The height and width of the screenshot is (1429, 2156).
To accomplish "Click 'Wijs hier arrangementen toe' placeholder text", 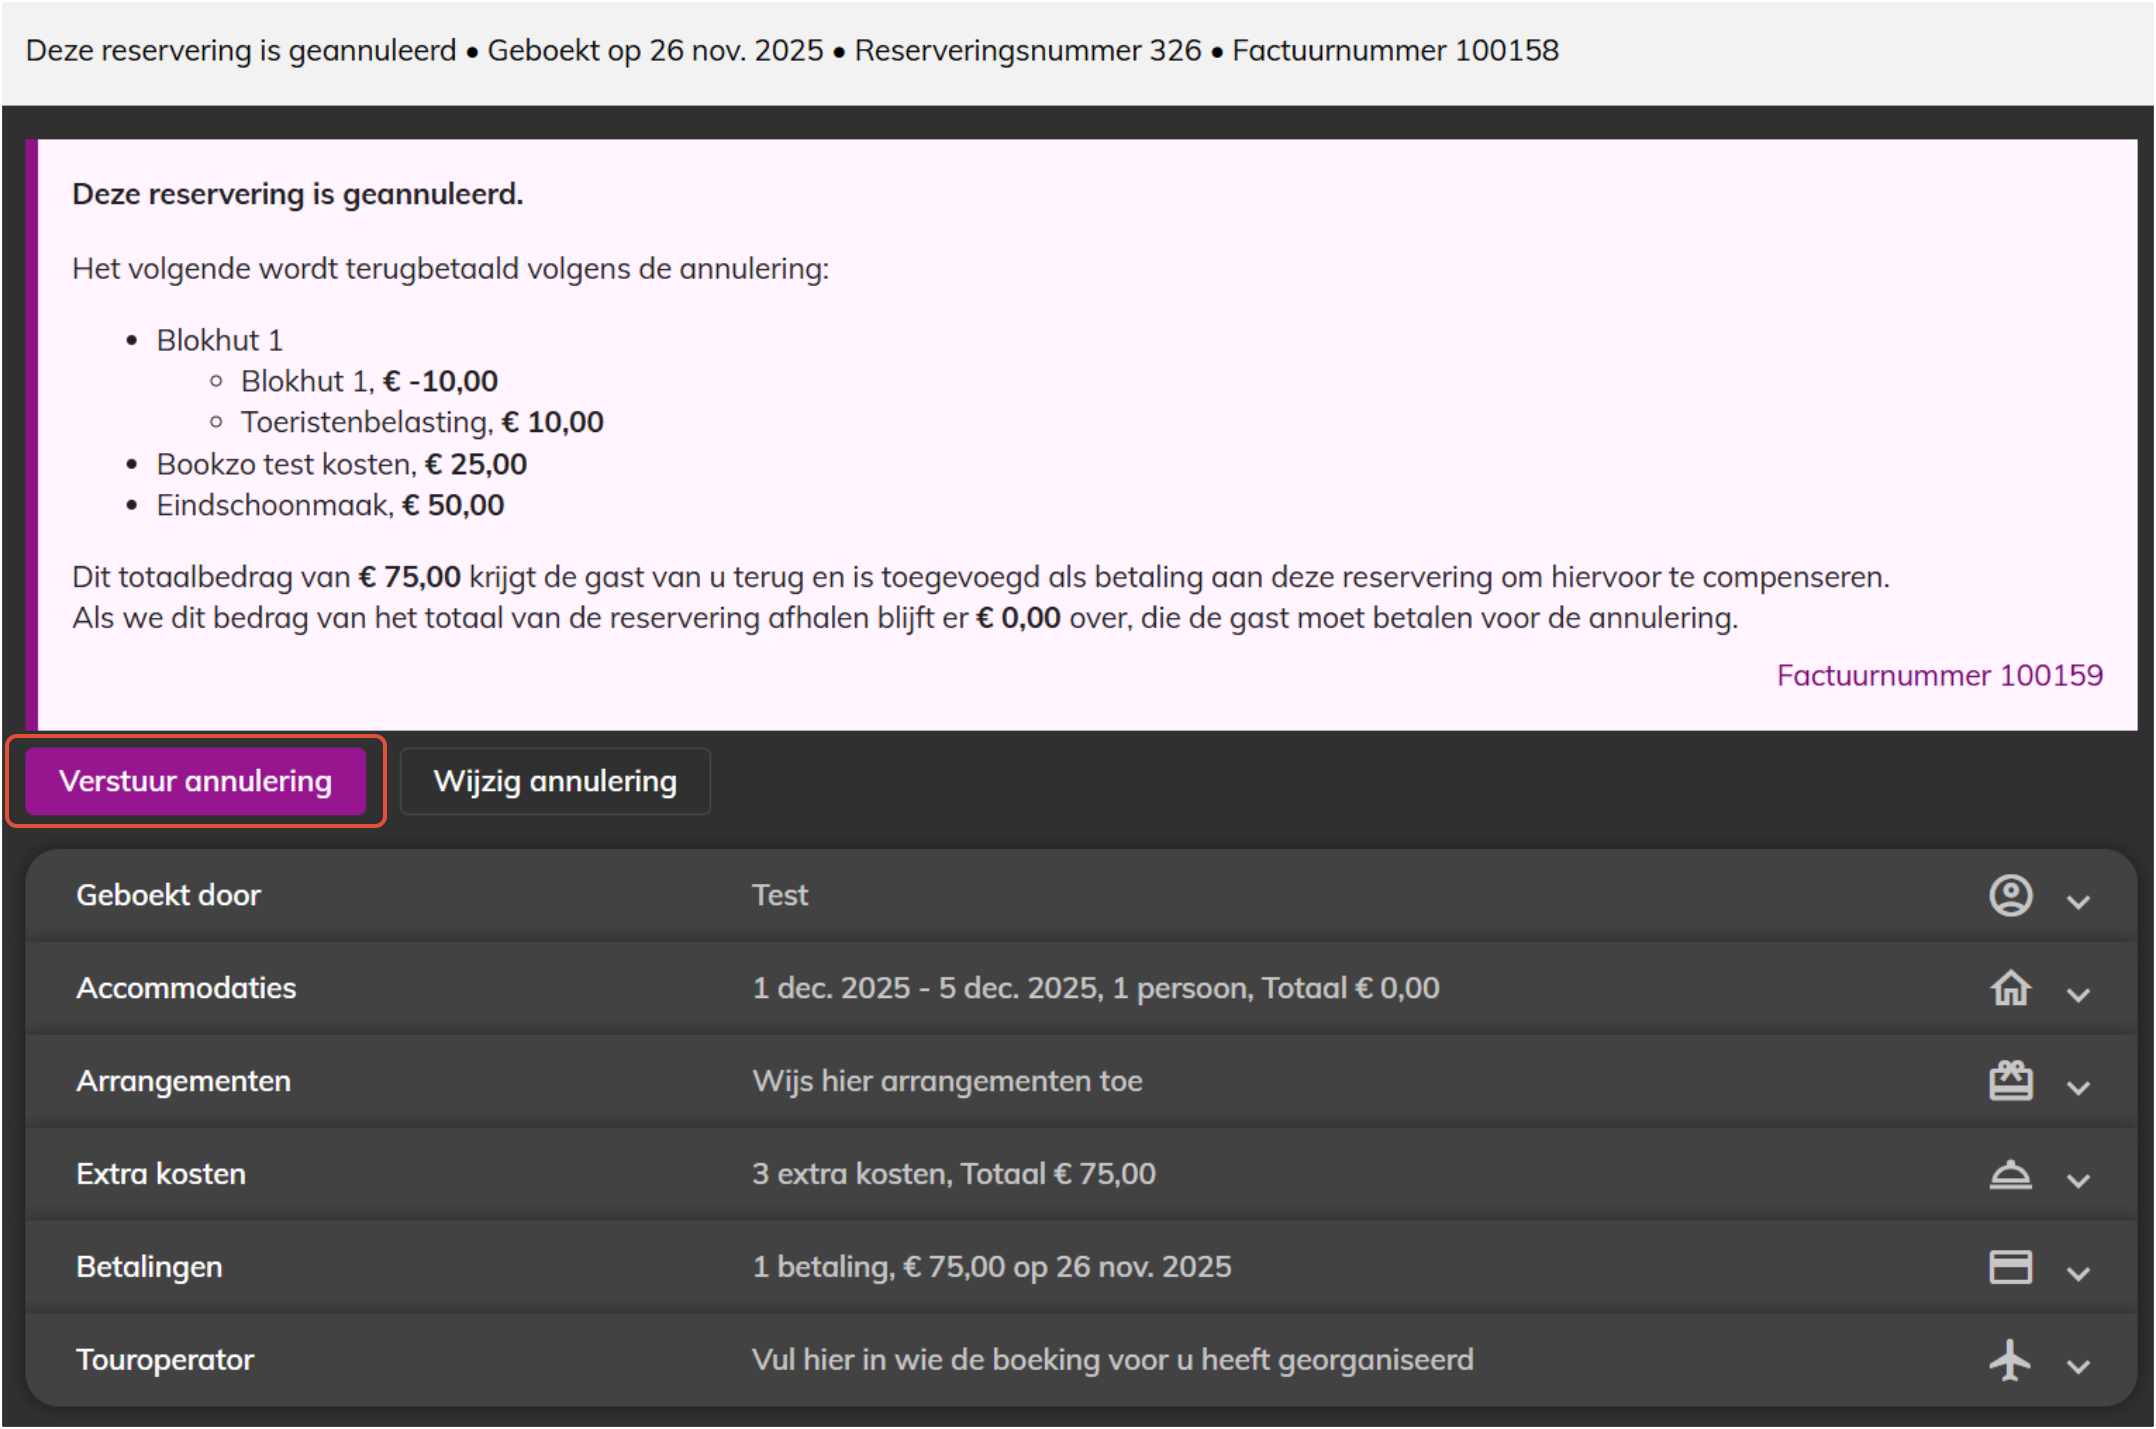I will tap(946, 1081).
